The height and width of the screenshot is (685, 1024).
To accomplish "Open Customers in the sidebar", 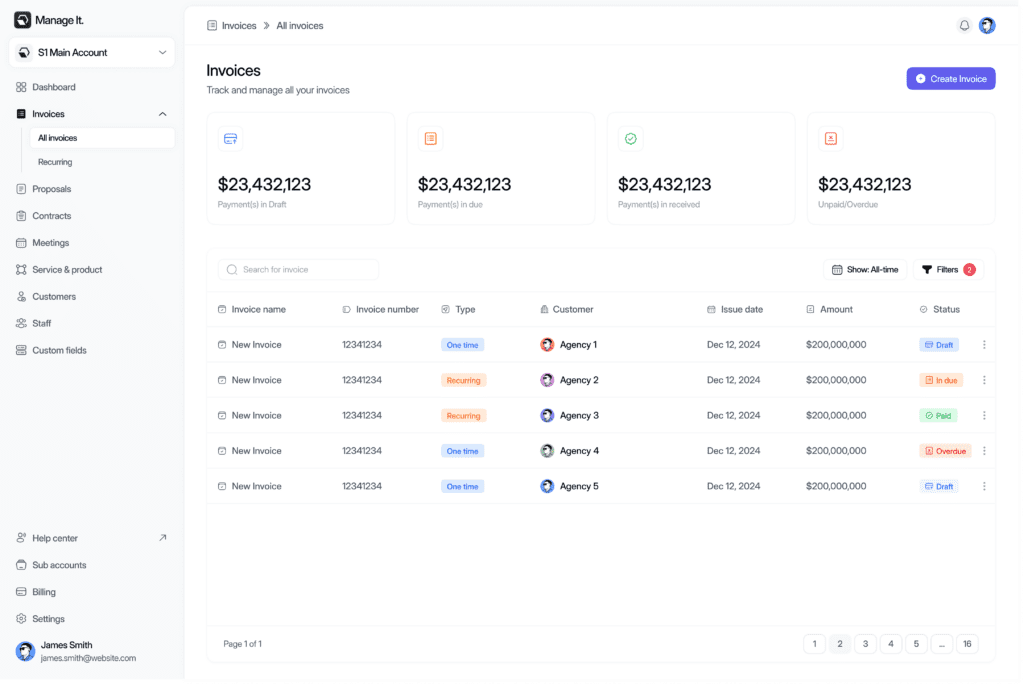I will tap(53, 297).
